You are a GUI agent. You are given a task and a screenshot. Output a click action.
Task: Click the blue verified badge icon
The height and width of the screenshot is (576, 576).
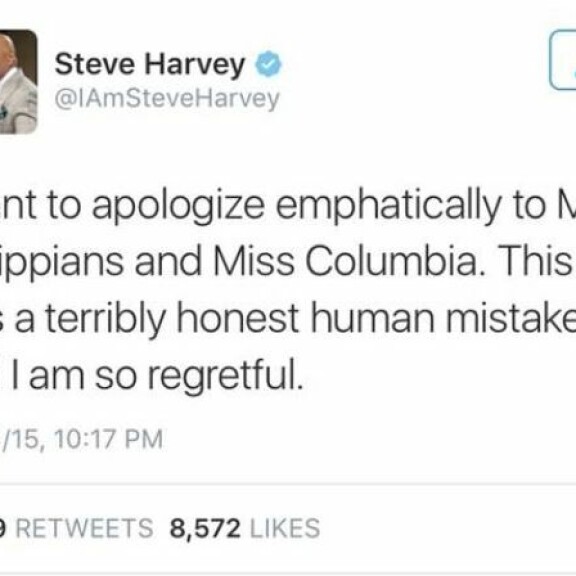click(x=269, y=64)
